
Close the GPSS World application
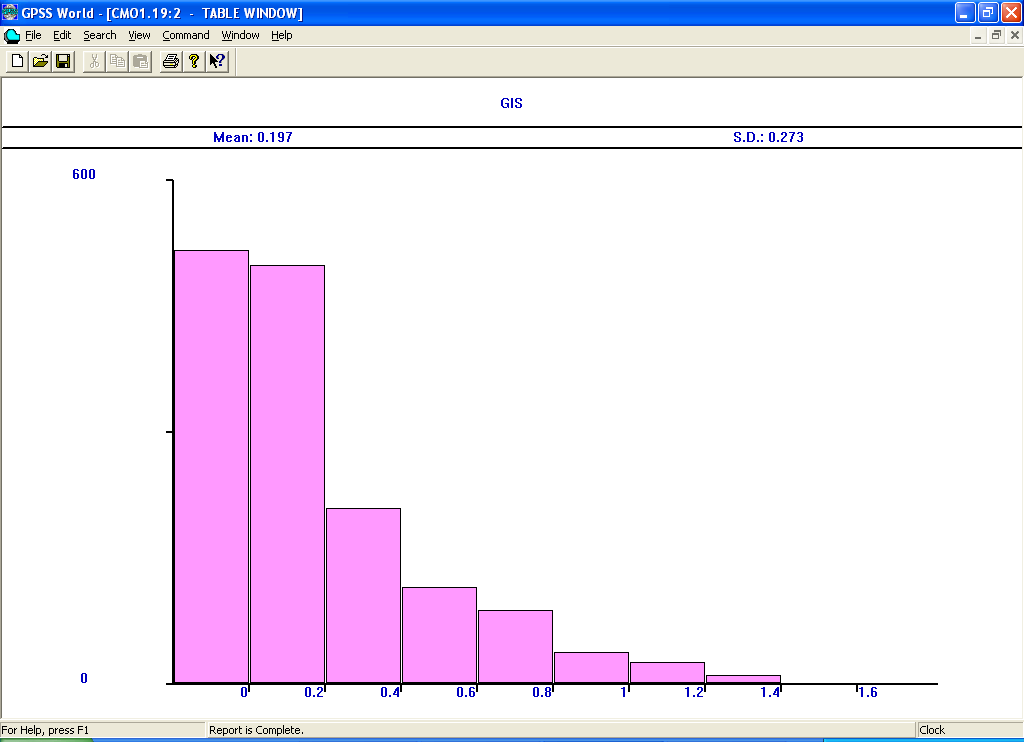(1011, 12)
